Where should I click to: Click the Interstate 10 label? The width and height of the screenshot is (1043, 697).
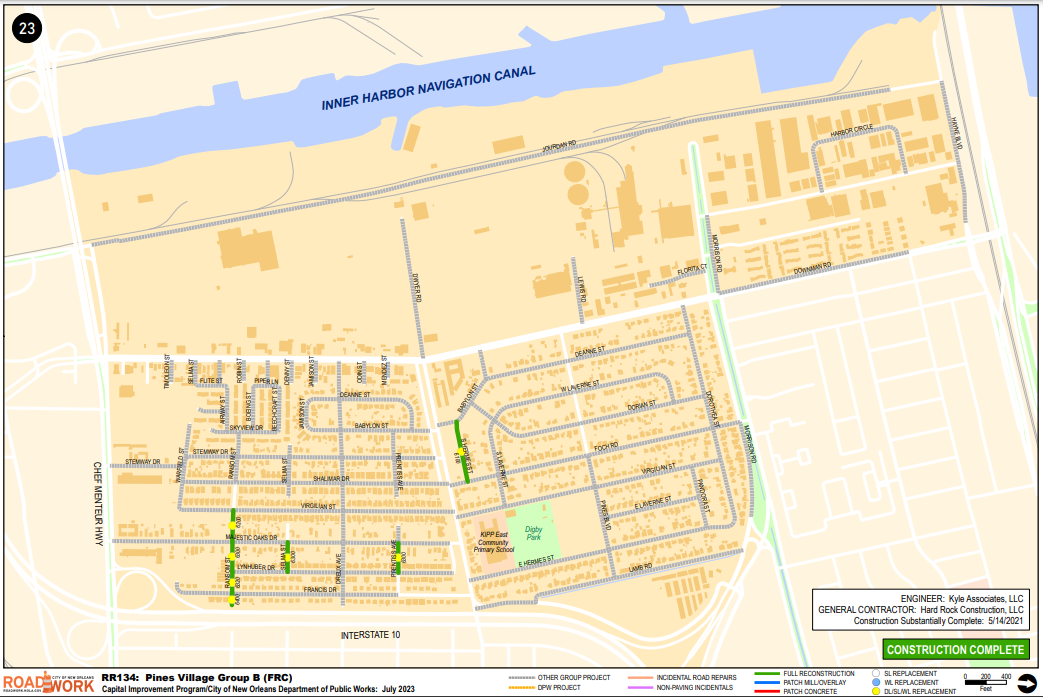pyautogui.click(x=371, y=635)
